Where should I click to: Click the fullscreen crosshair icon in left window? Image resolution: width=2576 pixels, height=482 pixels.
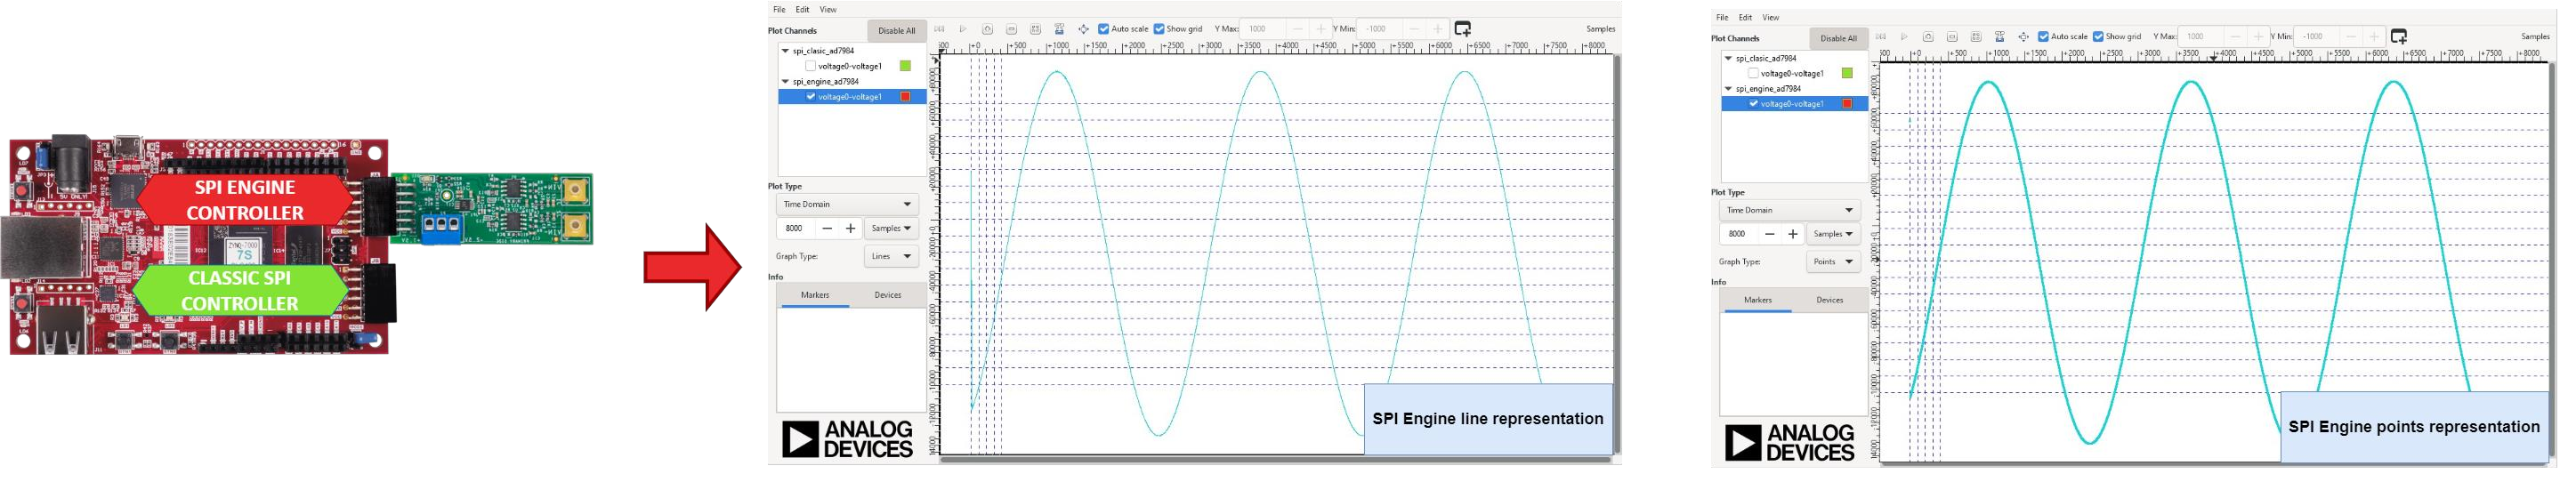pyautogui.click(x=1083, y=29)
